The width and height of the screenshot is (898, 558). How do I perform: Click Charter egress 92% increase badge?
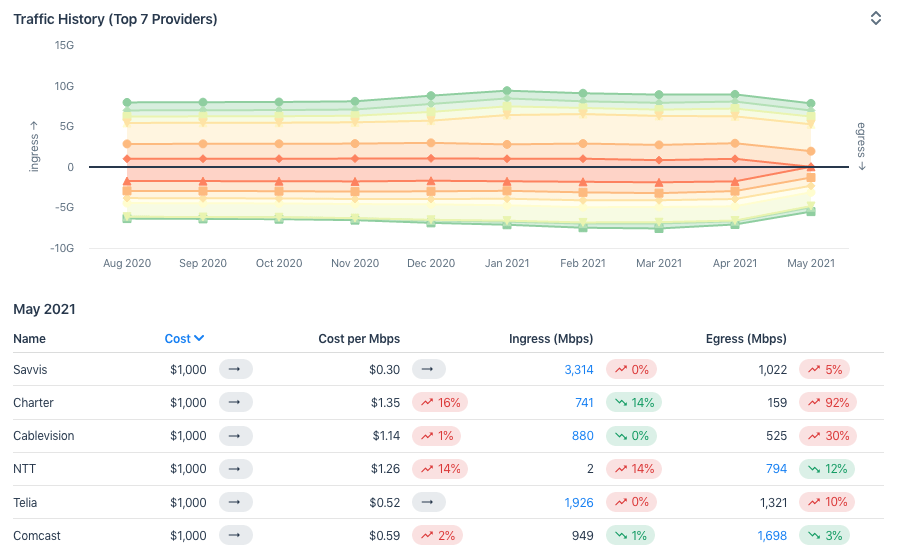826,403
